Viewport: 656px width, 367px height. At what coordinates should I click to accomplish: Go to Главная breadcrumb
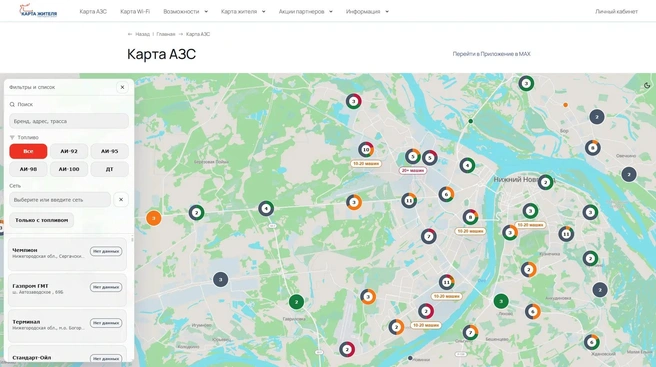coord(166,34)
